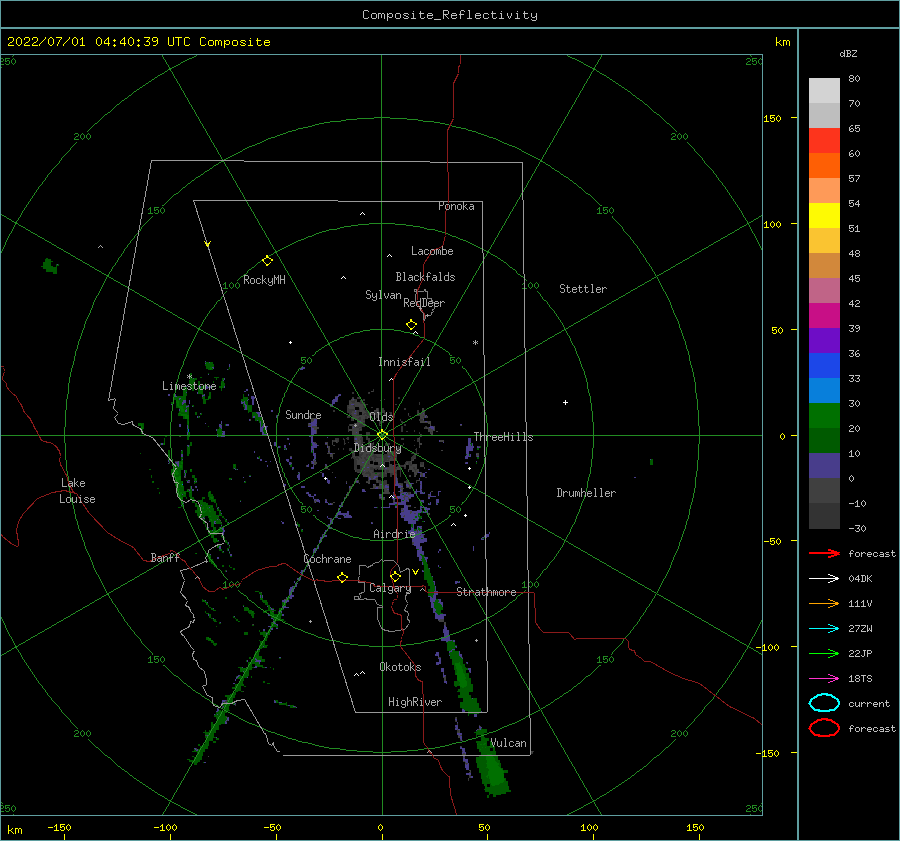Screen dimensions: 900x841
Task: Click the red forecast arrow in legend
Action: point(824,553)
